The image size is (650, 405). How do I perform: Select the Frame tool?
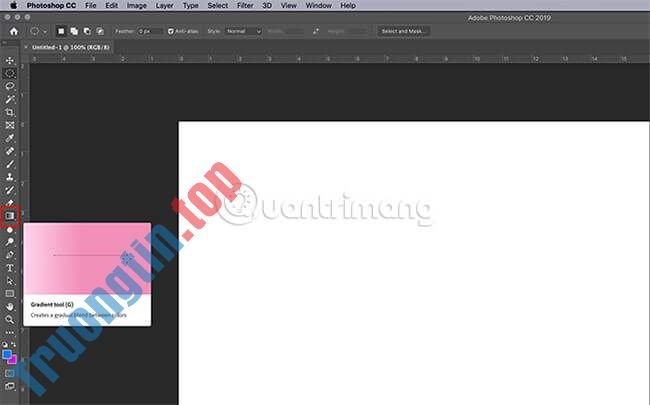point(10,125)
